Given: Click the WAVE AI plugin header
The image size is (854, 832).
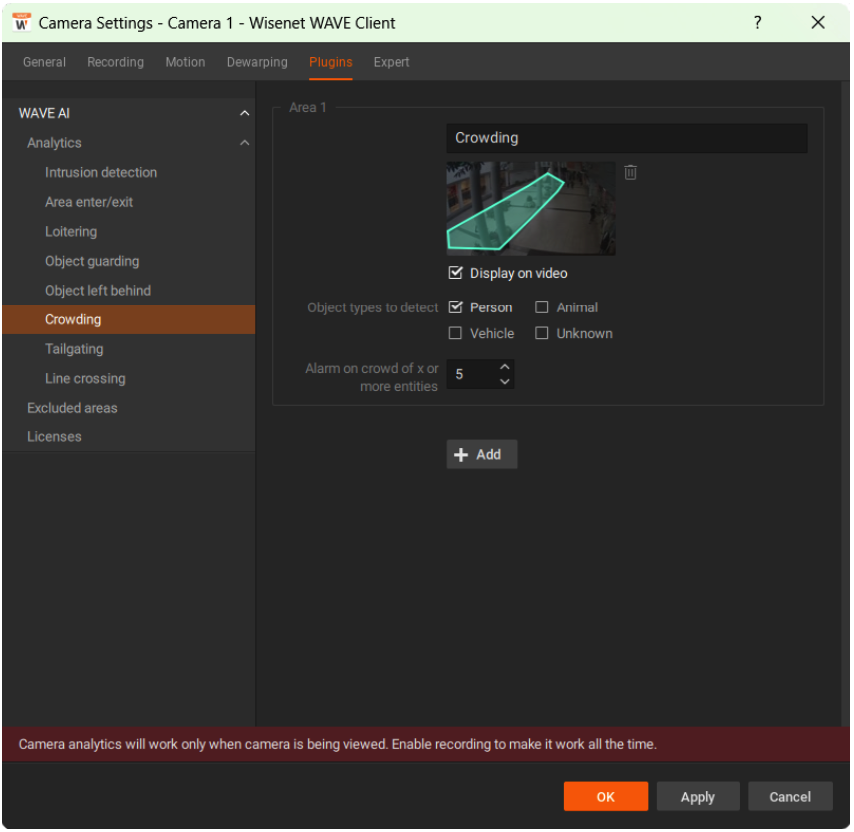Looking at the screenshot, I should [x=44, y=113].
